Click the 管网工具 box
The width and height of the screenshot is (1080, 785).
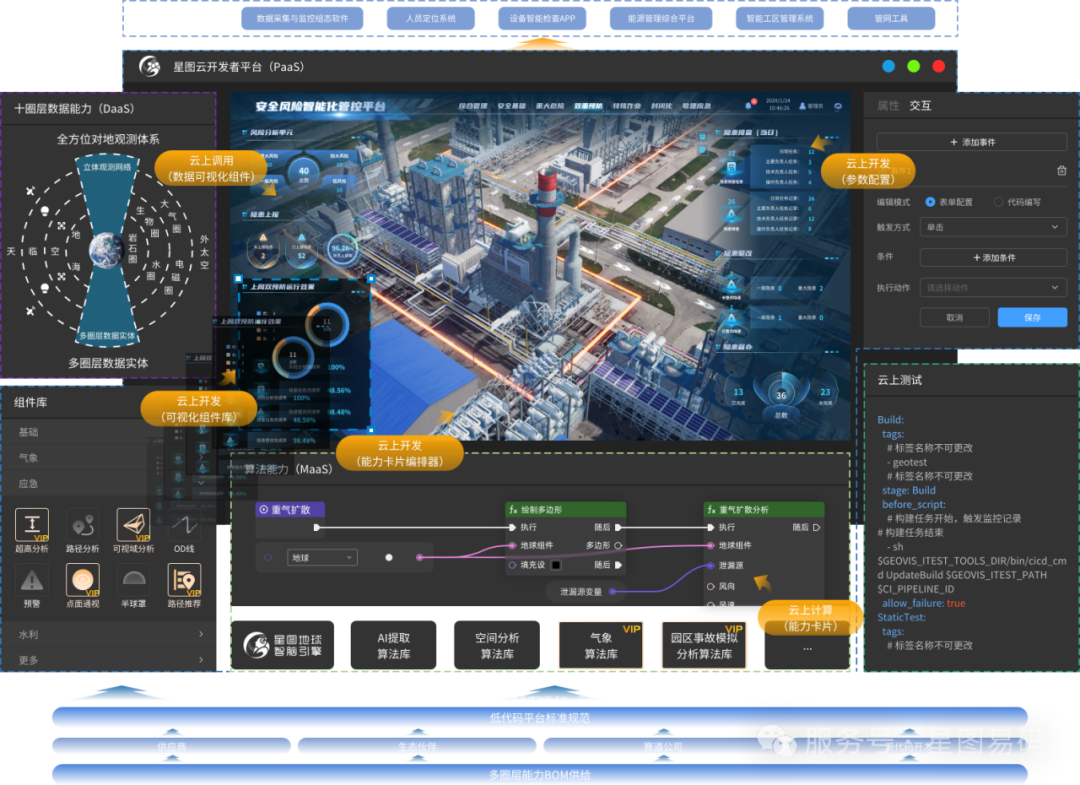coord(891,19)
